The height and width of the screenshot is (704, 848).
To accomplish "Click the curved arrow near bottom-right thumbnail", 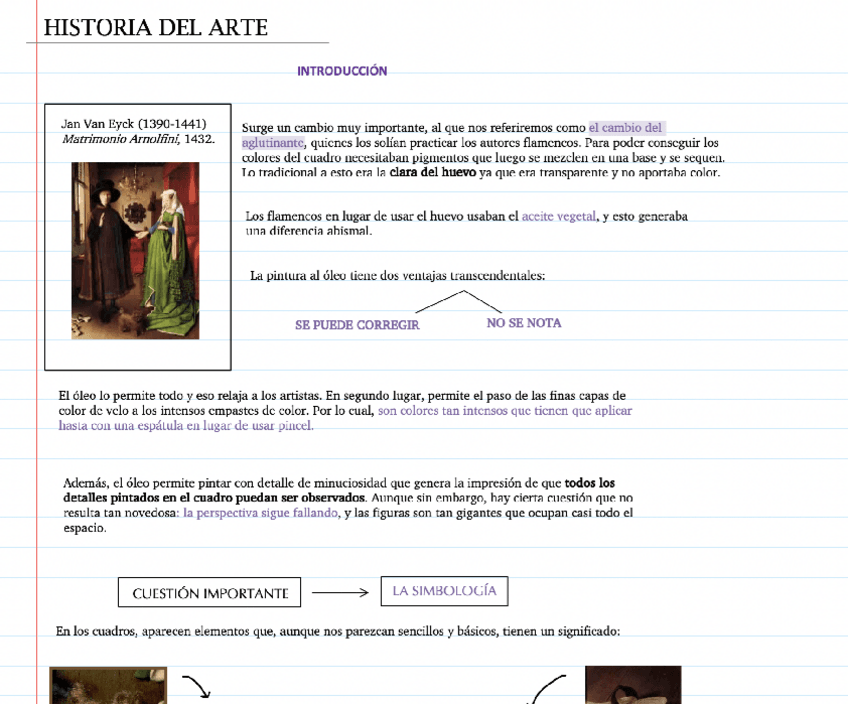I will (546, 690).
